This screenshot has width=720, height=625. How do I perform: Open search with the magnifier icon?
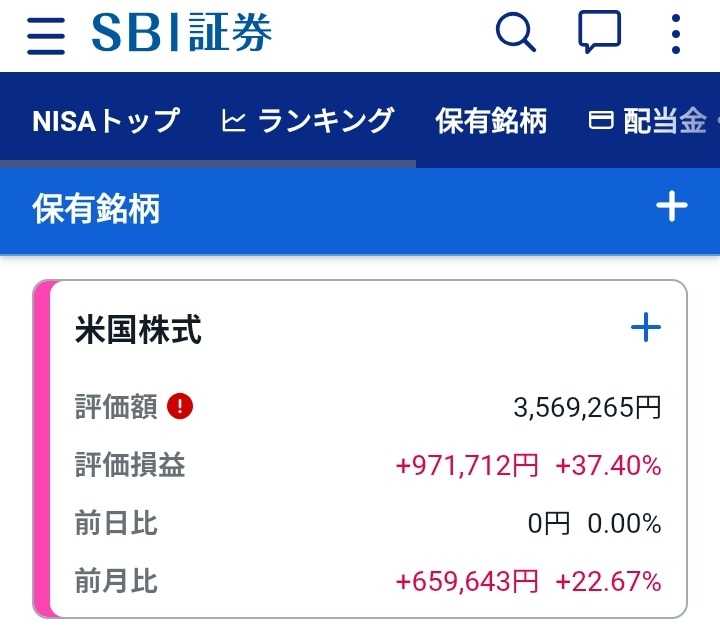click(516, 34)
